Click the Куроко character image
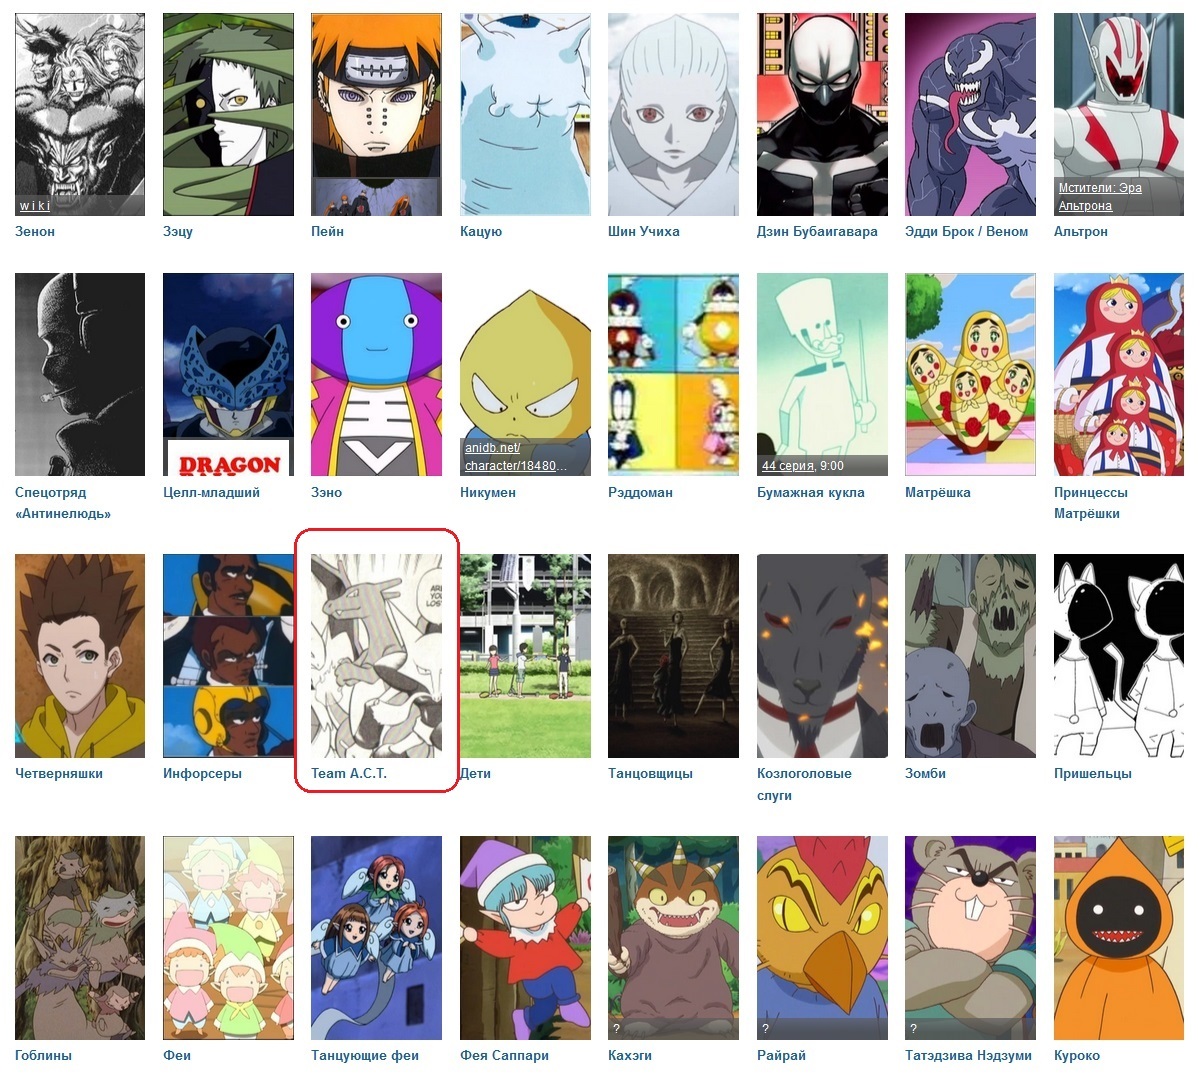1200x1080 pixels. pos(1119,938)
